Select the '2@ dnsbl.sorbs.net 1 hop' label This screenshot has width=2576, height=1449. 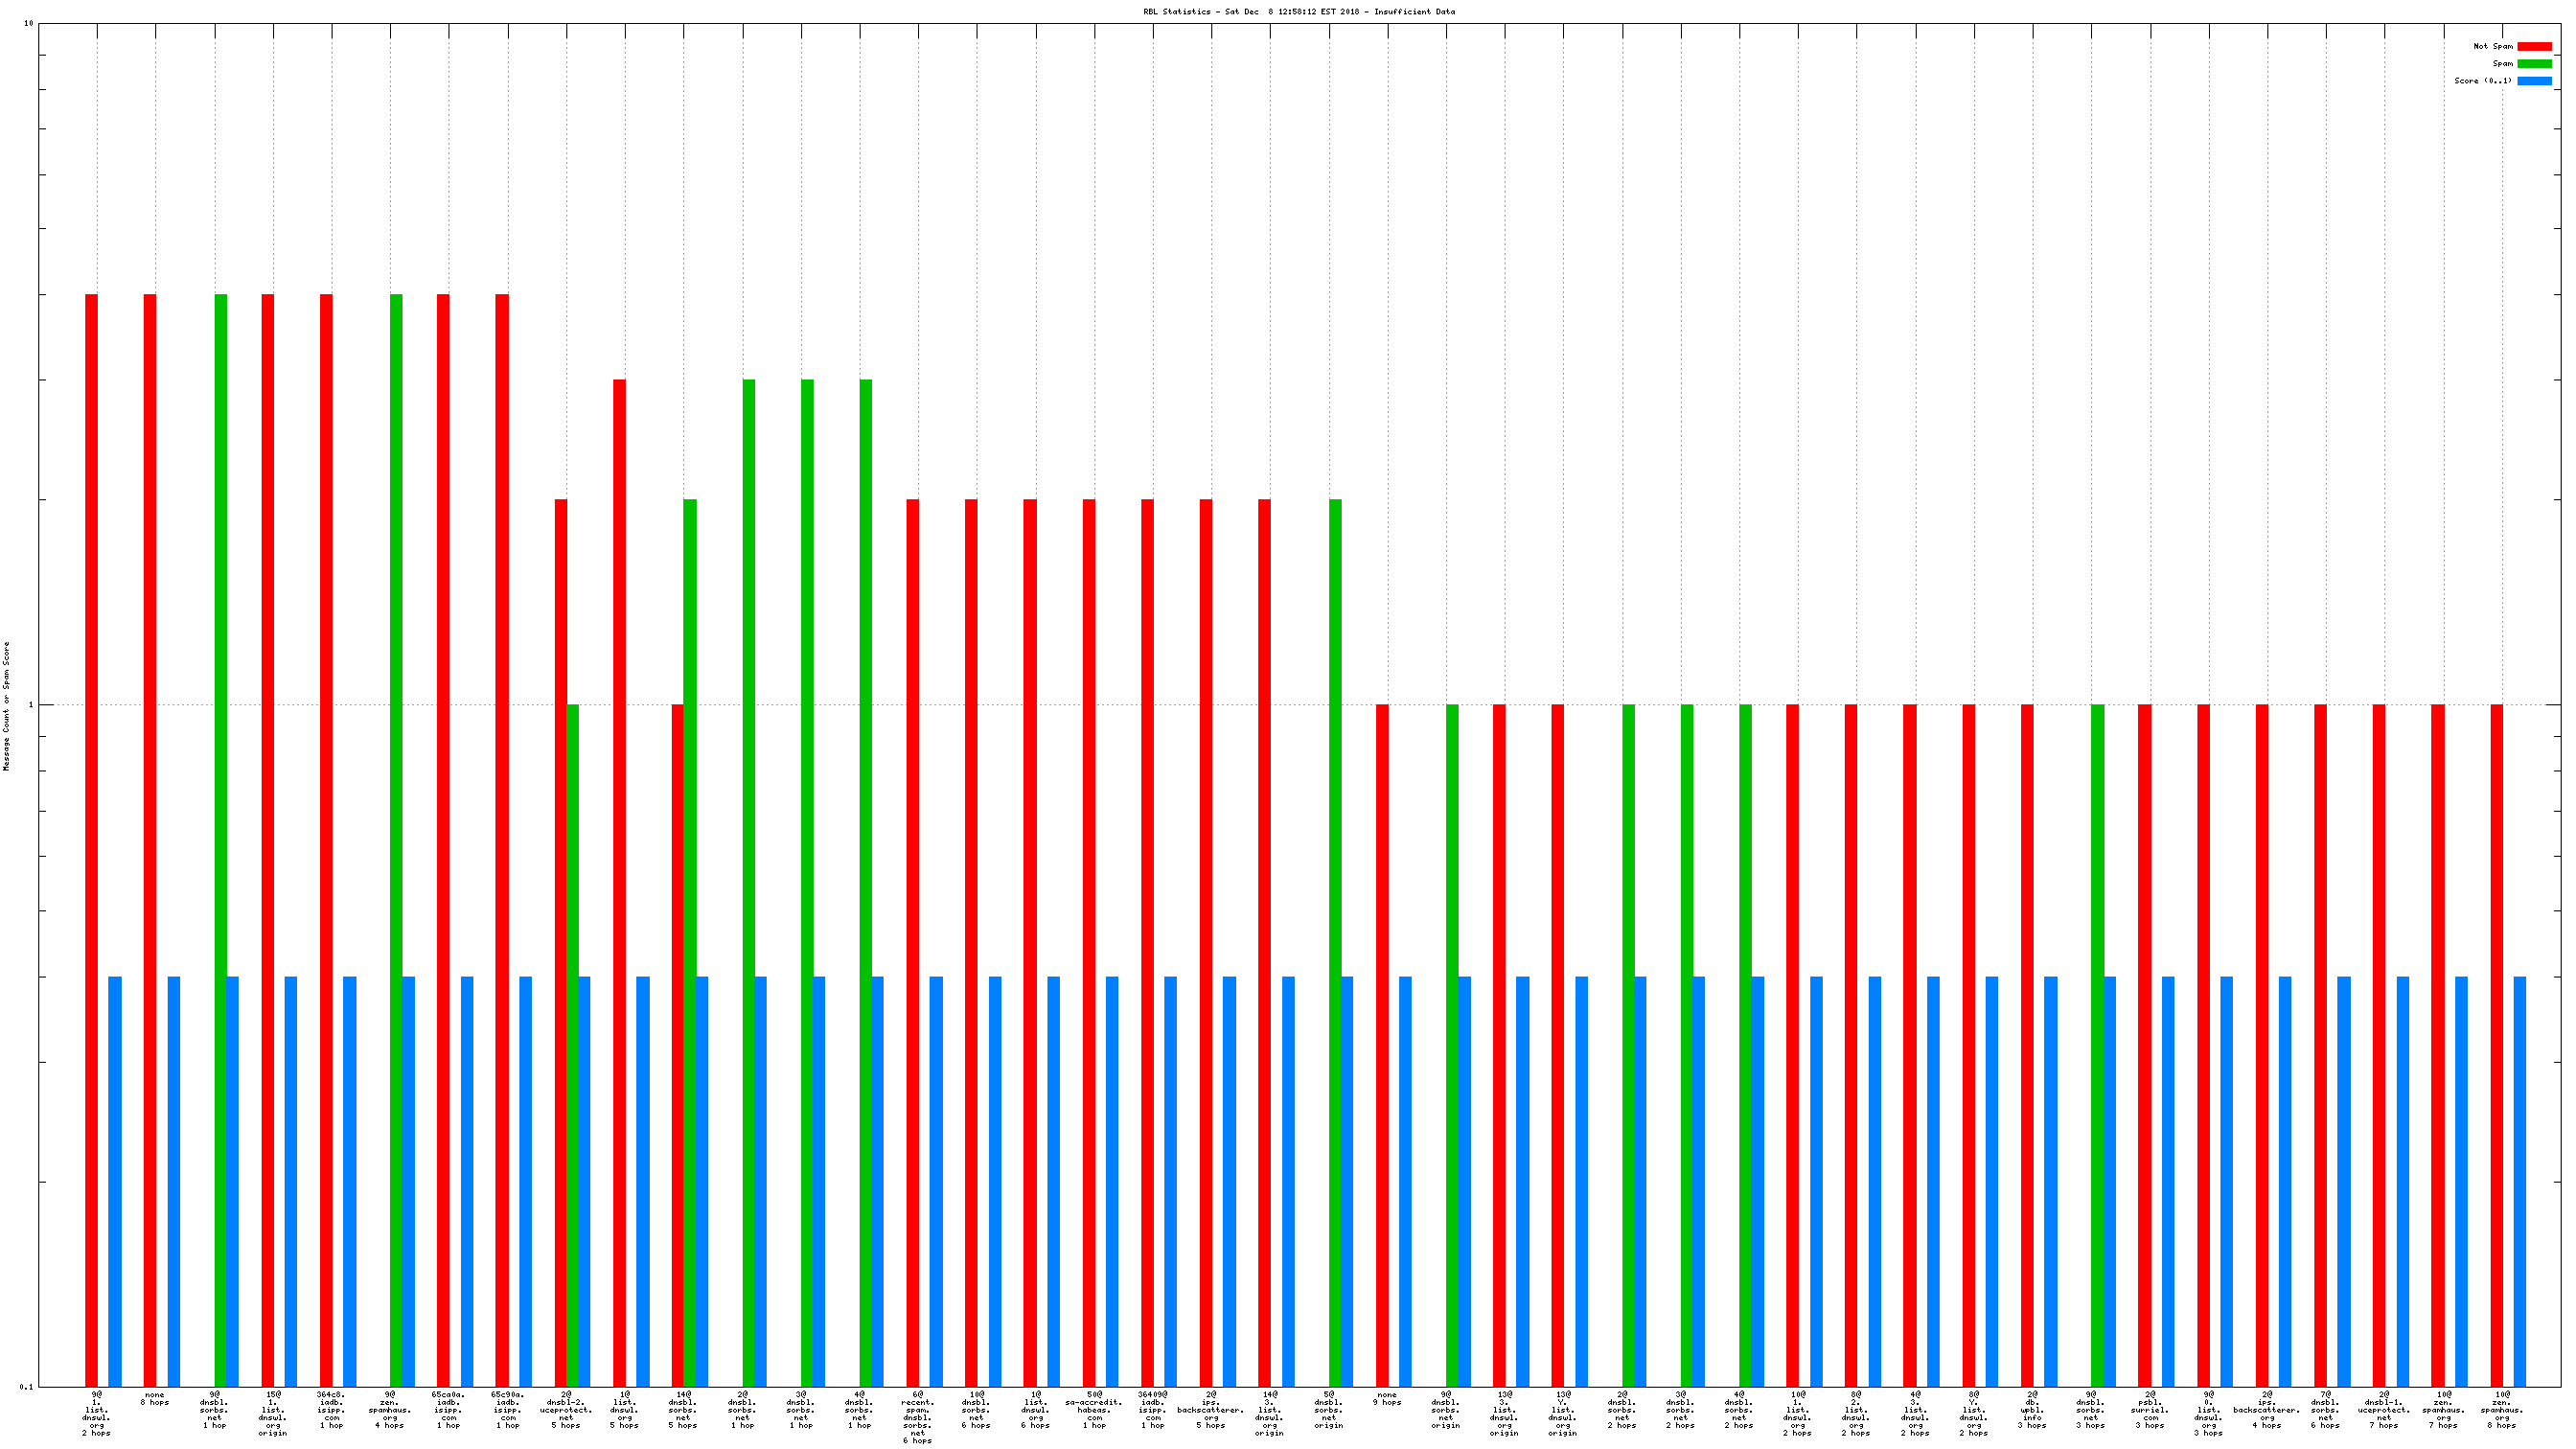pyautogui.click(x=742, y=1410)
